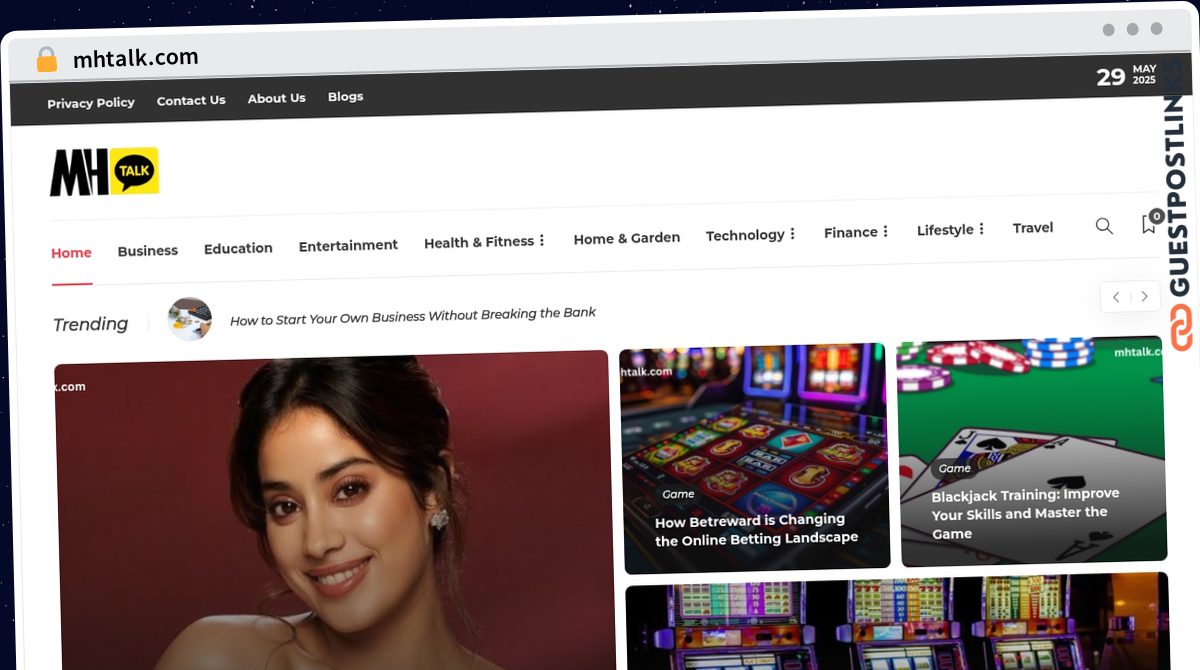Open the Business category
The width and height of the screenshot is (1200, 670).
point(148,251)
